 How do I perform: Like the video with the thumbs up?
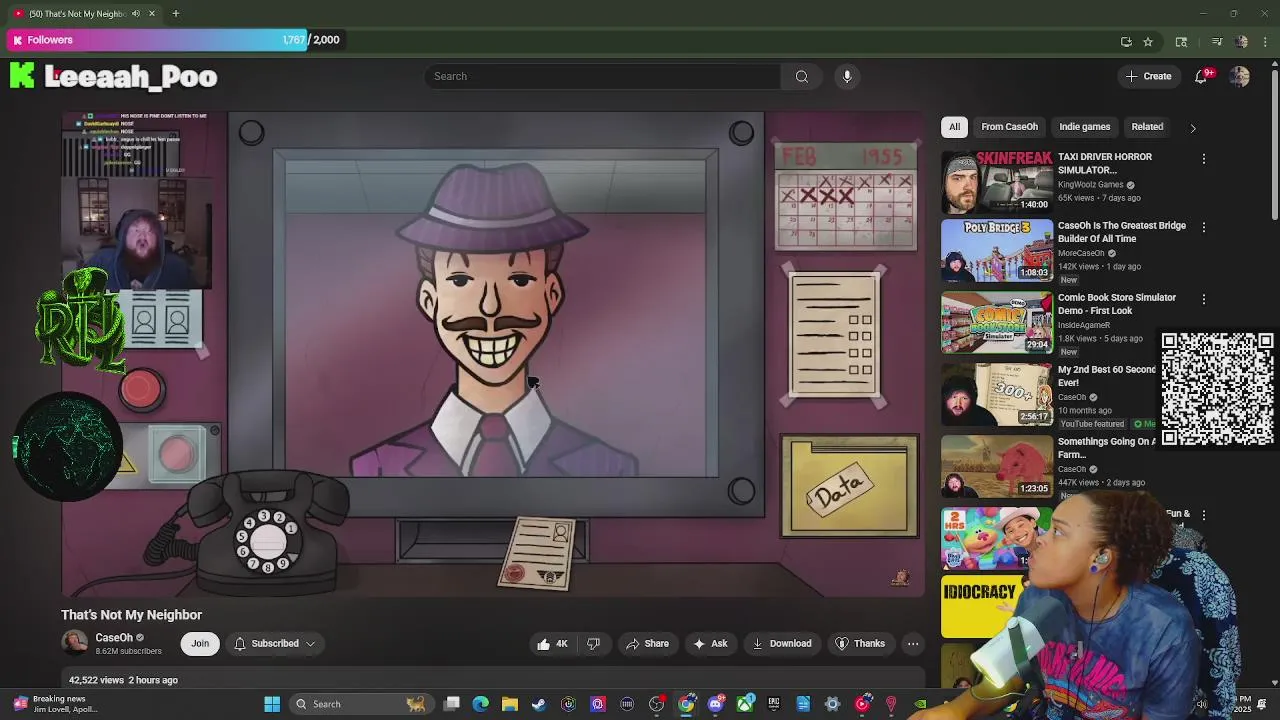(x=552, y=644)
